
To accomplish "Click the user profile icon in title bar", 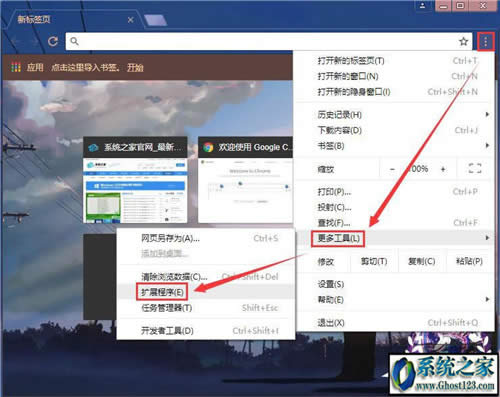I will [423, 6].
